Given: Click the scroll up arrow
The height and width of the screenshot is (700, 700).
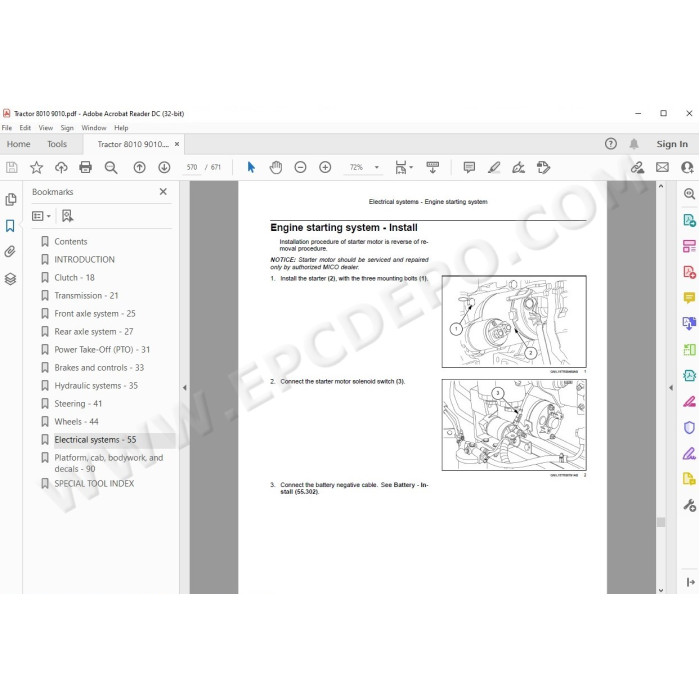Looking at the screenshot, I should pos(661,186).
